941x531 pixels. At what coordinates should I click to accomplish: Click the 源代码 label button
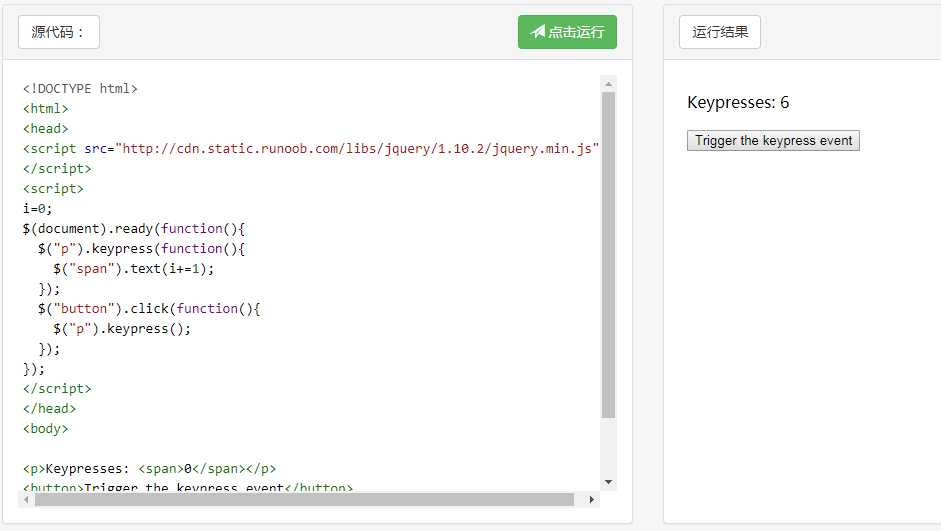[x=59, y=32]
